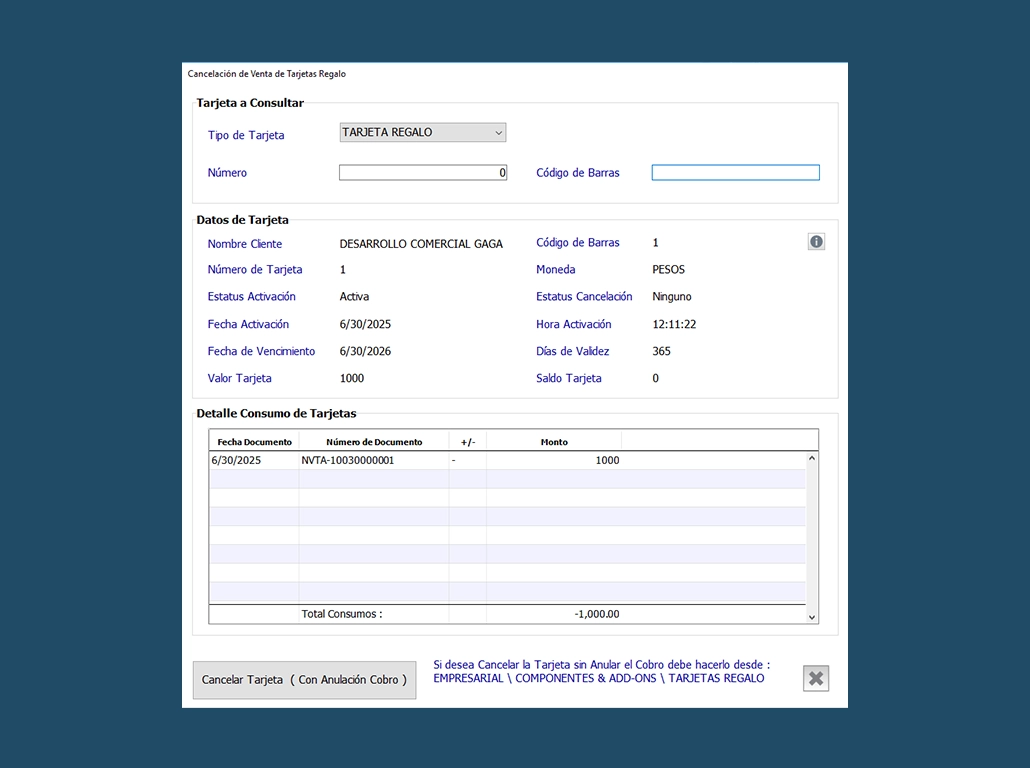1030x768 pixels.
Task: Click the Estatus Activación value Activa
Action: click(x=354, y=297)
